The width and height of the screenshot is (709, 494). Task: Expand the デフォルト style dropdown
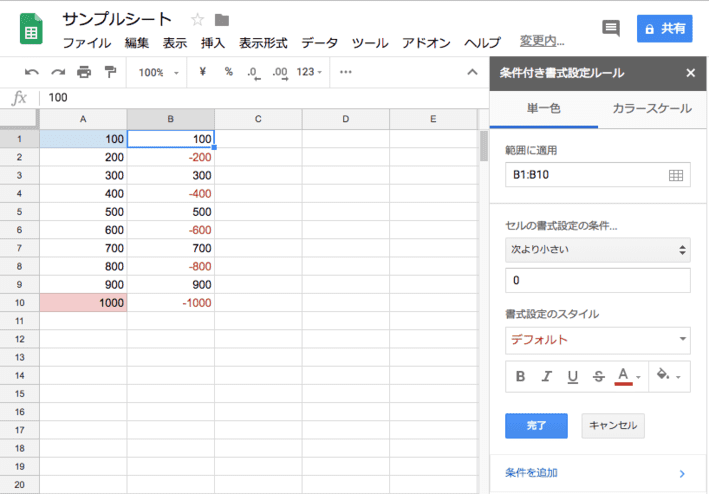tap(598, 339)
